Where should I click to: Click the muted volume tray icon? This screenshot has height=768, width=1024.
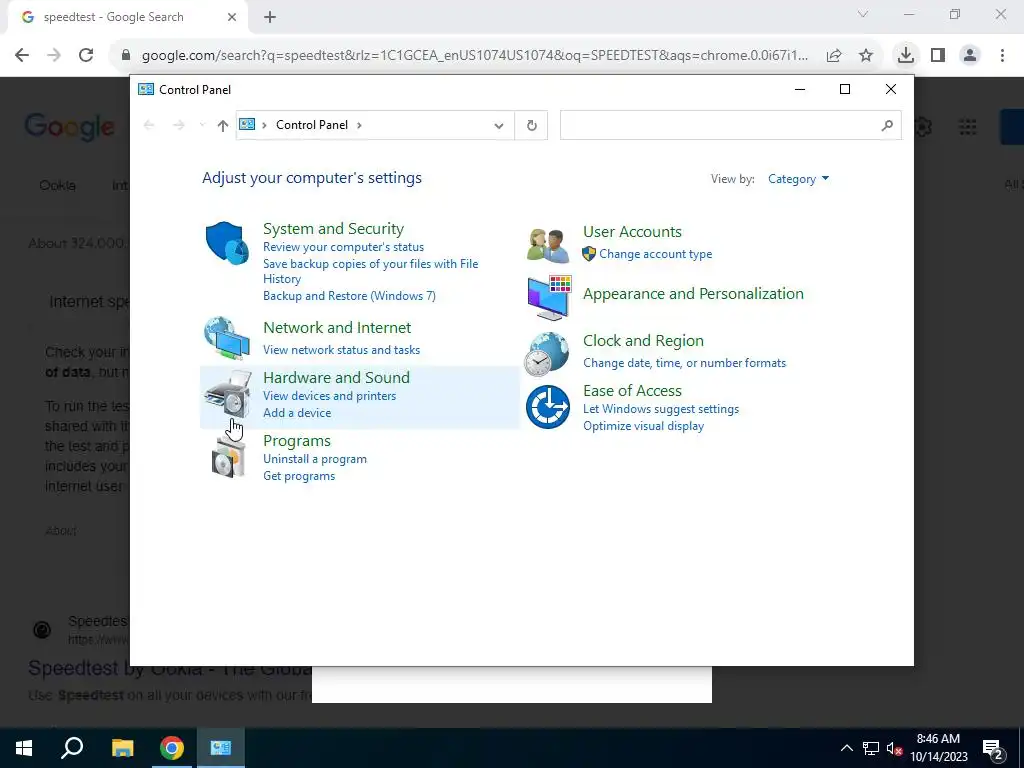894,748
